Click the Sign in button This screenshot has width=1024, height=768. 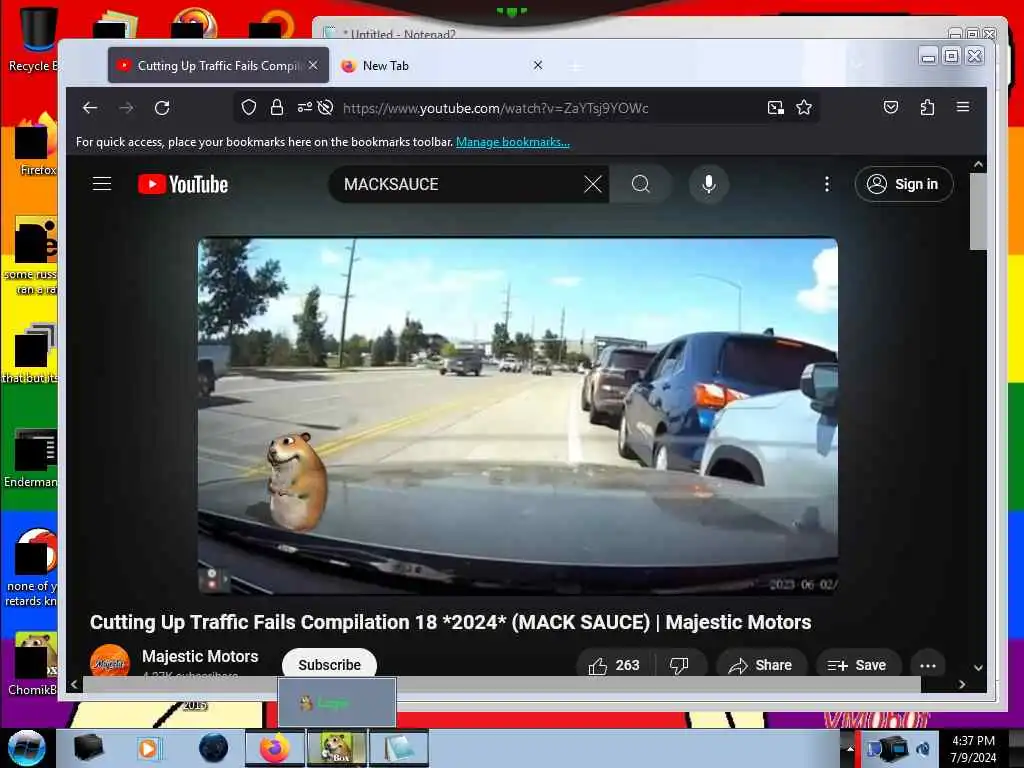(904, 184)
